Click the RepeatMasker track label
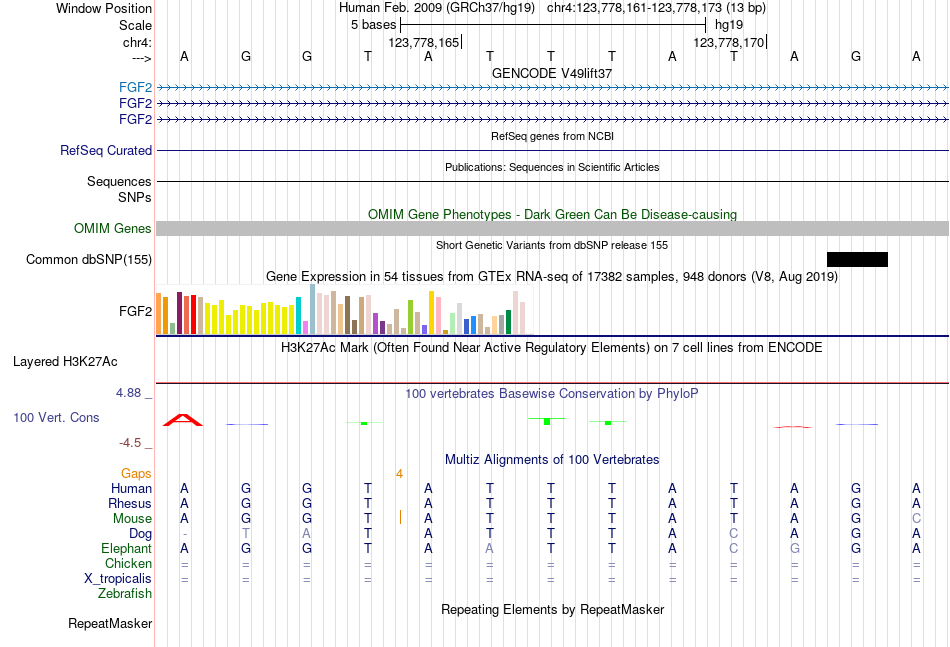 (110, 623)
